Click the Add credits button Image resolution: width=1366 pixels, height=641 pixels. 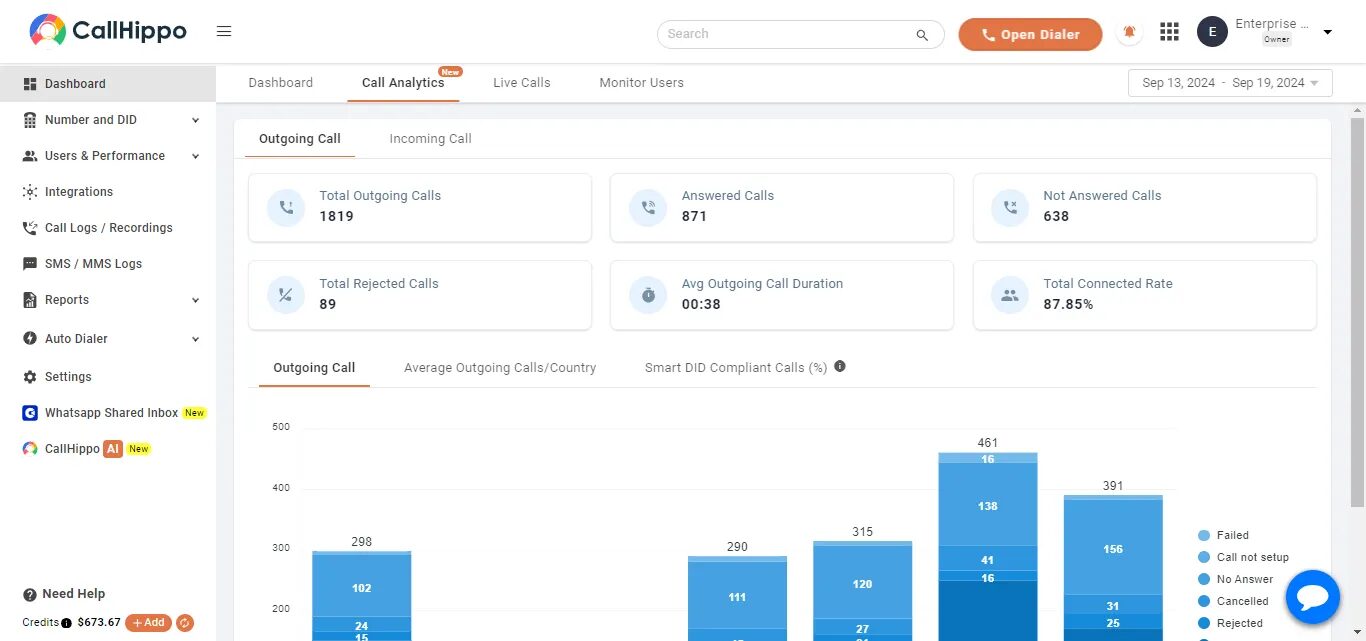click(x=148, y=623)
